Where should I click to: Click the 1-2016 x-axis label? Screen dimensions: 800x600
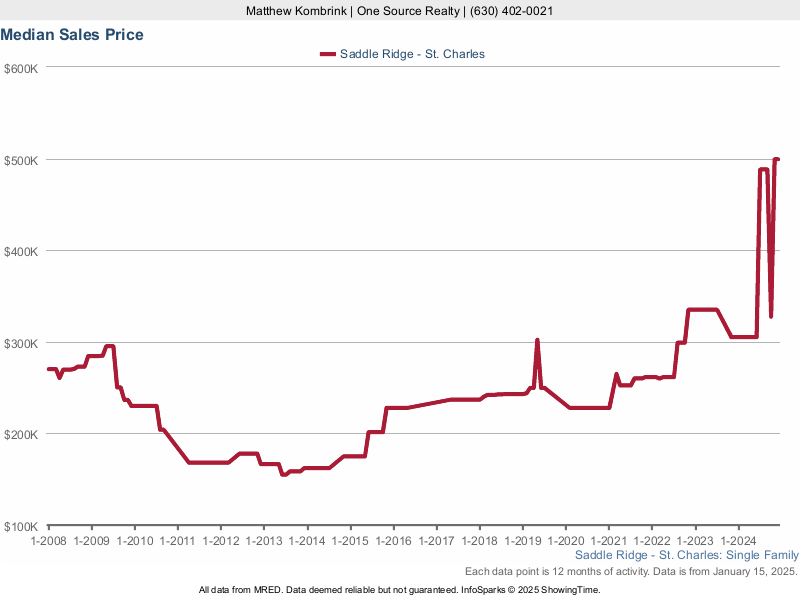[x=393, y=541]
